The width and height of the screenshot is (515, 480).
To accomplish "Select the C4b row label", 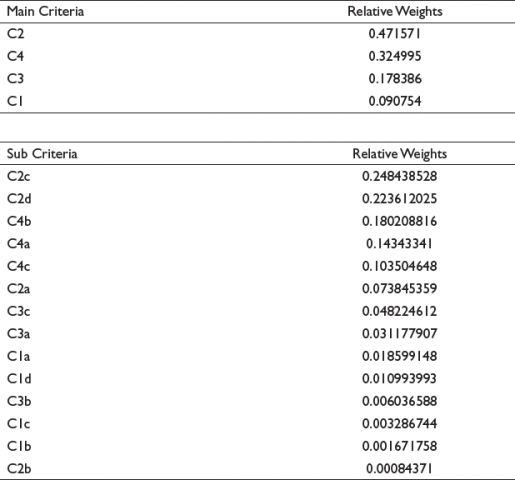I will click(19, 221).
